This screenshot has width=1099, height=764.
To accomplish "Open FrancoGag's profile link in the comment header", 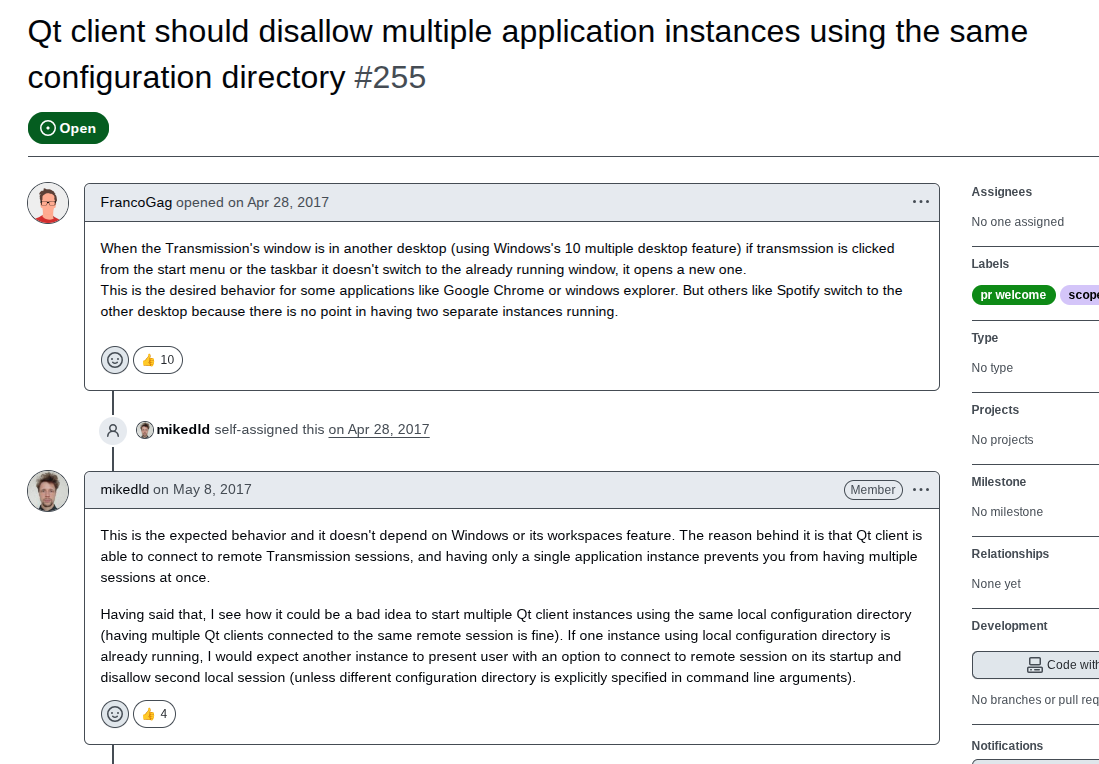I will [136, 203].
